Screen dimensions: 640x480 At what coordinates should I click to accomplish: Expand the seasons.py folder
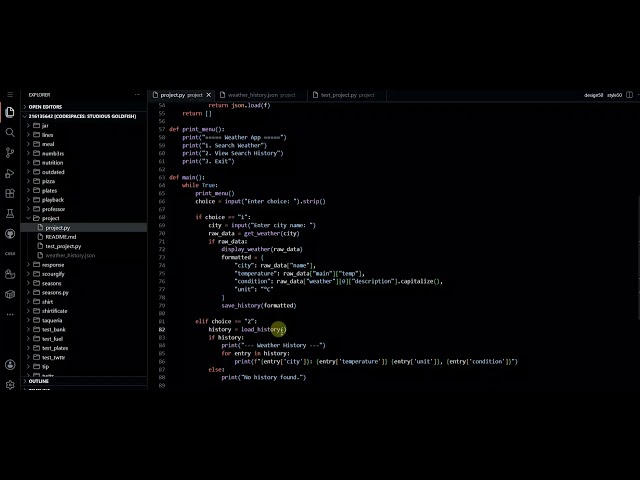pos(84,293)
